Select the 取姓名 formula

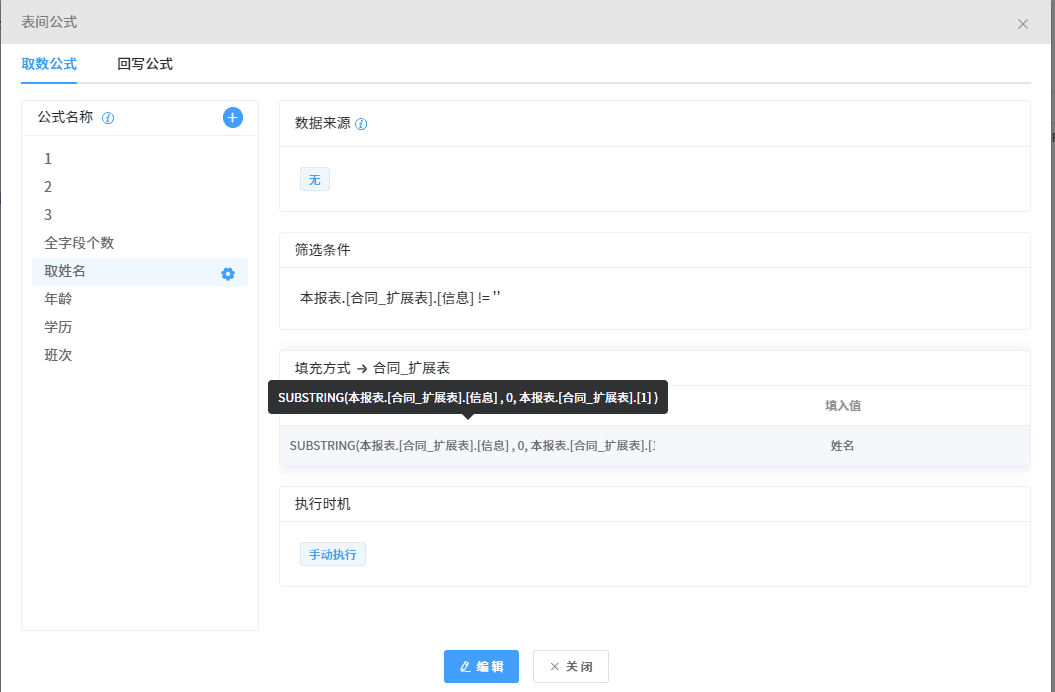(140, 271)
